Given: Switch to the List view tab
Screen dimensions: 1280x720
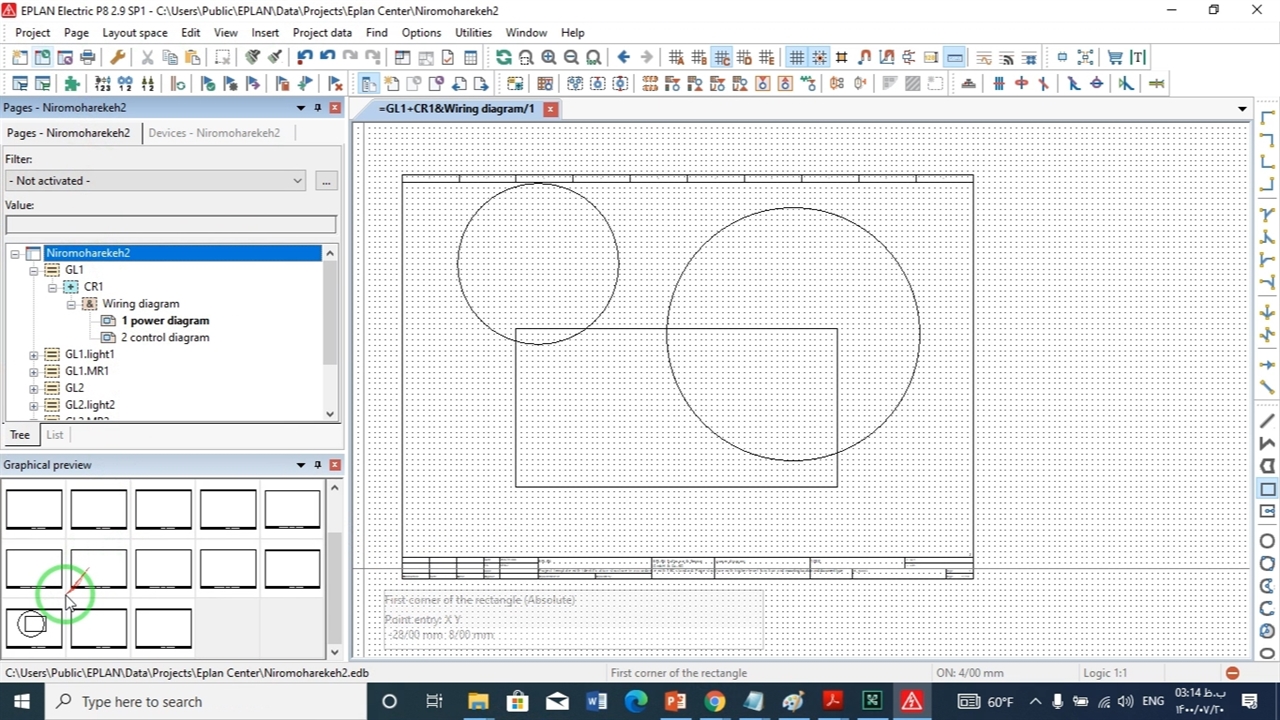Looking at the screenshot, I should pos(54,435).
